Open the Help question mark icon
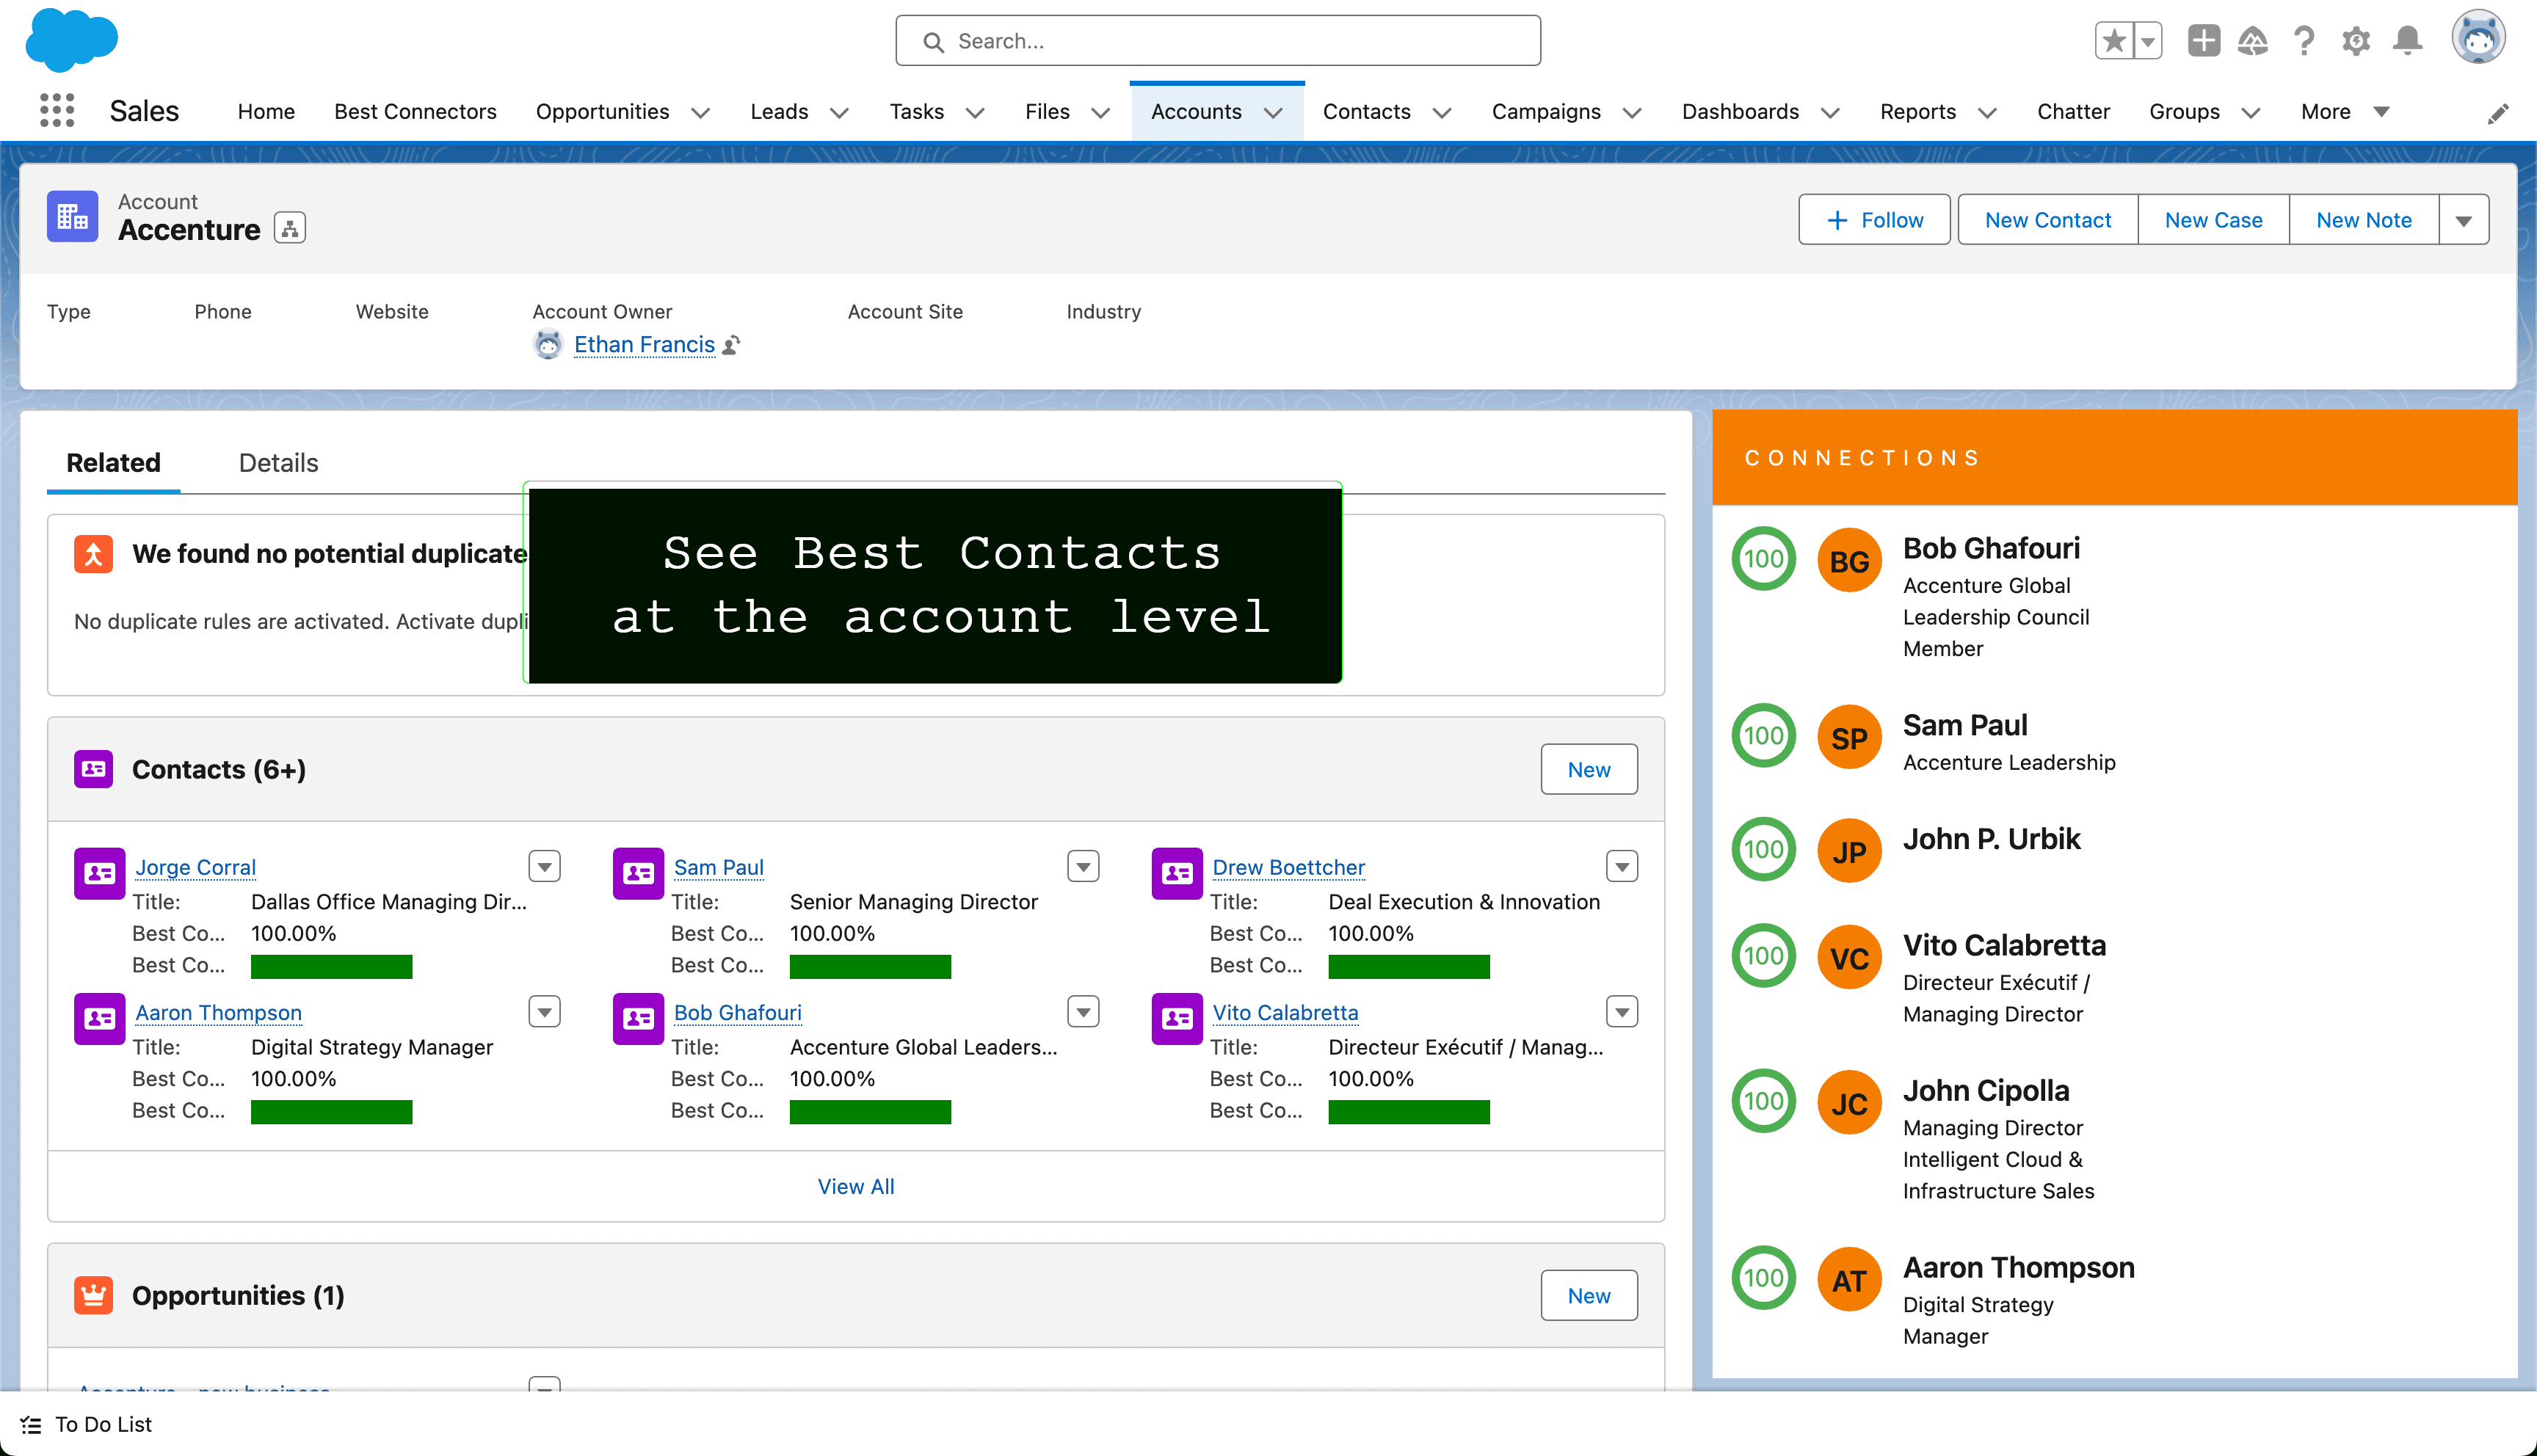The width and height of the screenshot is (2537, 1456). click(2304, 41)
